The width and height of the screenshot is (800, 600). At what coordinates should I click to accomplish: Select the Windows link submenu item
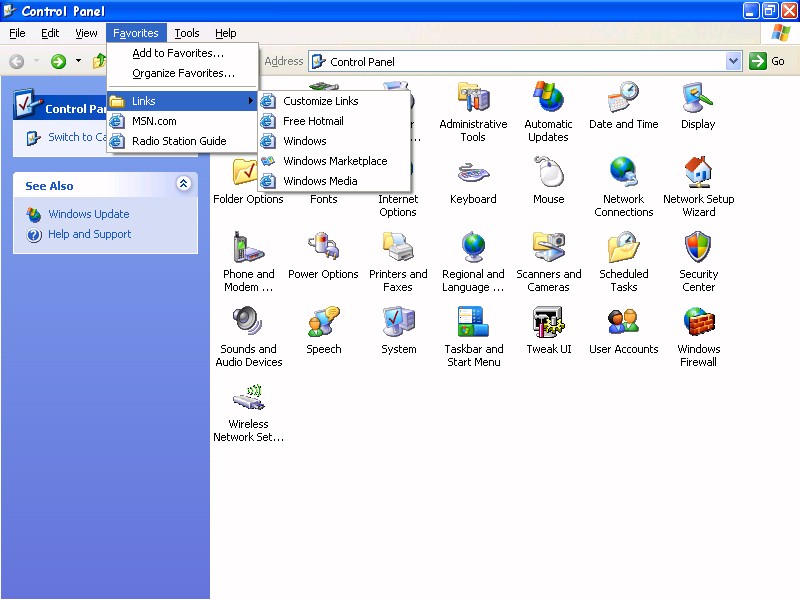[334, 141]
